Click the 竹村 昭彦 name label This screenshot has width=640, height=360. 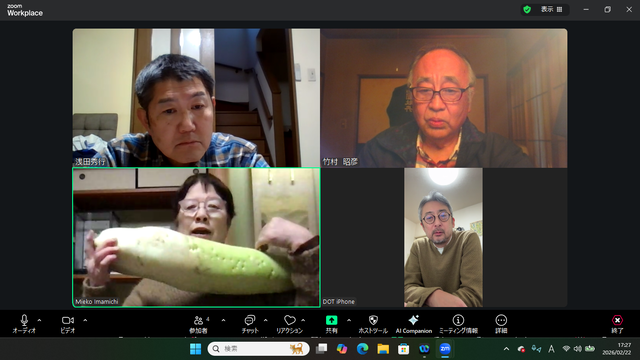click(340, 162)
